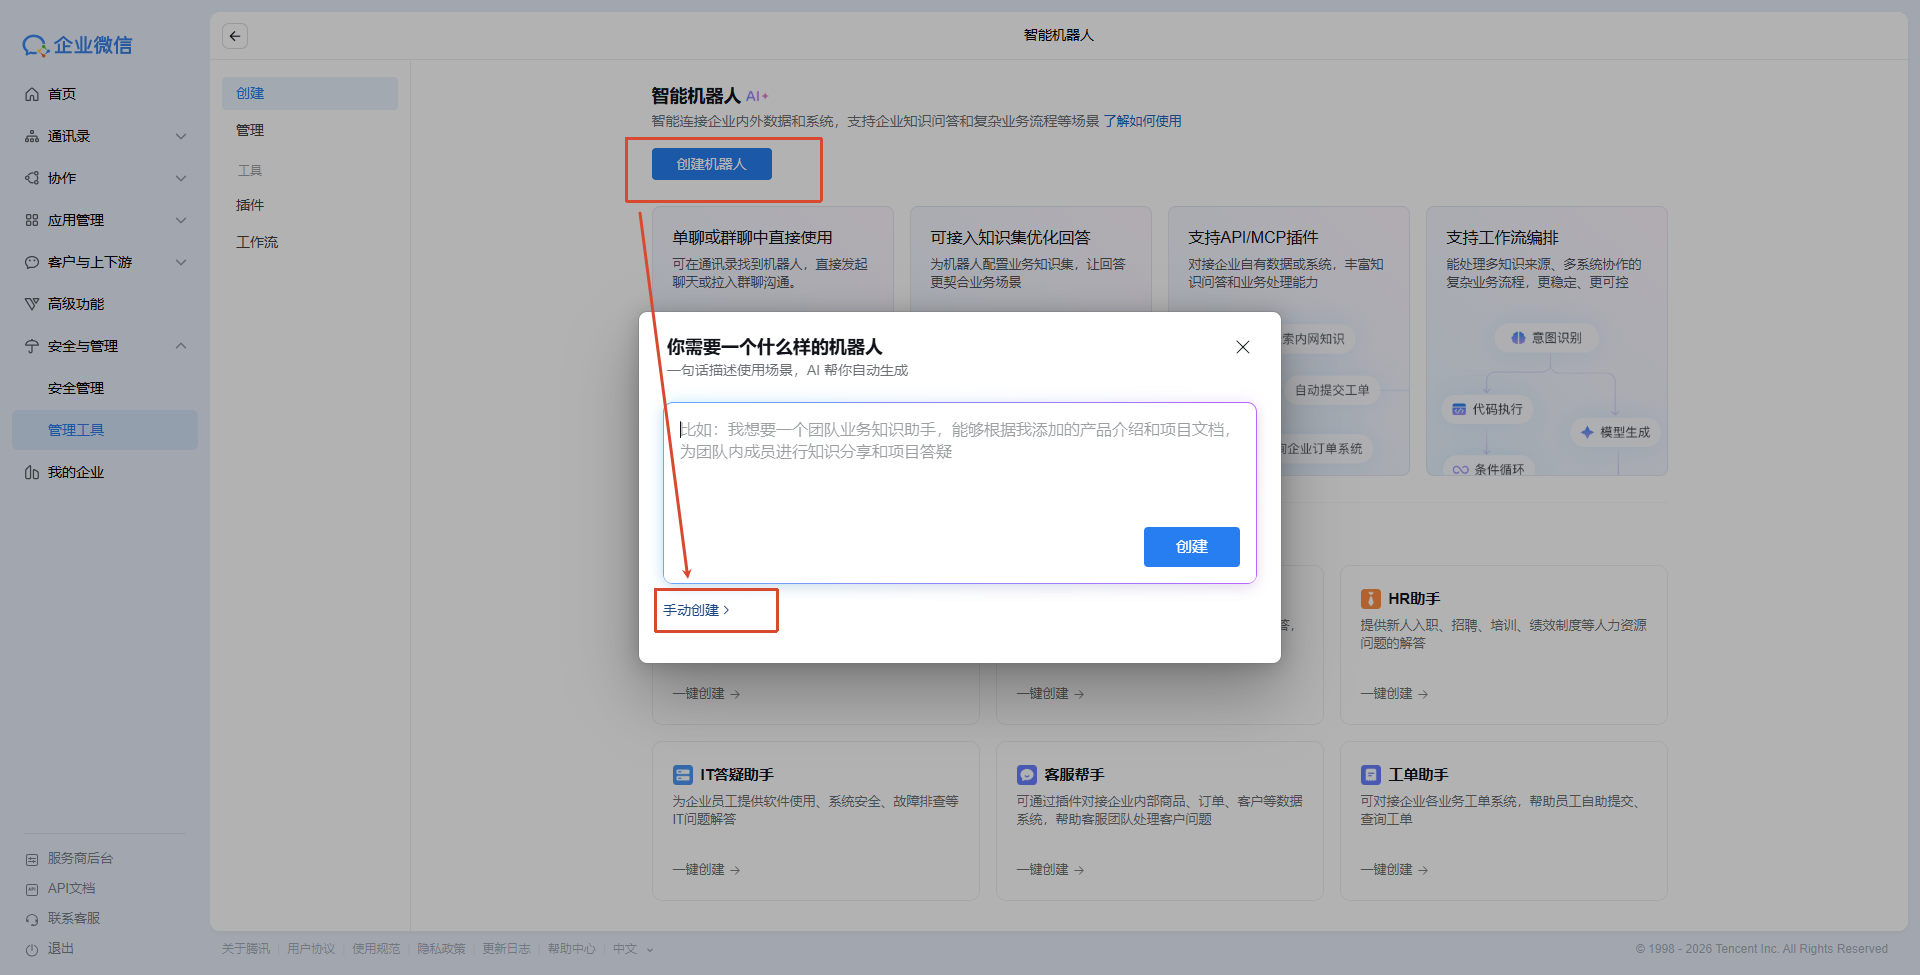Click the IT答疑助手 icon

point(683,775)
